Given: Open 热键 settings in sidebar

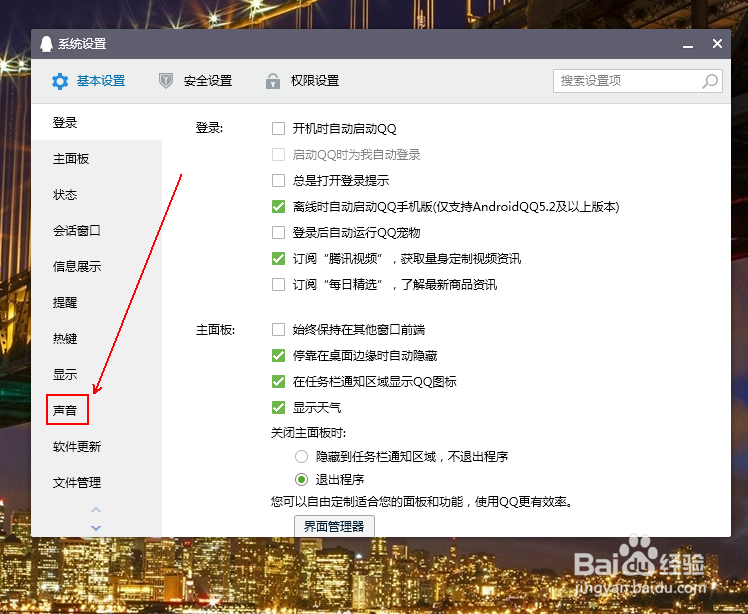Looking at the screenshot, I should [96, 338].
